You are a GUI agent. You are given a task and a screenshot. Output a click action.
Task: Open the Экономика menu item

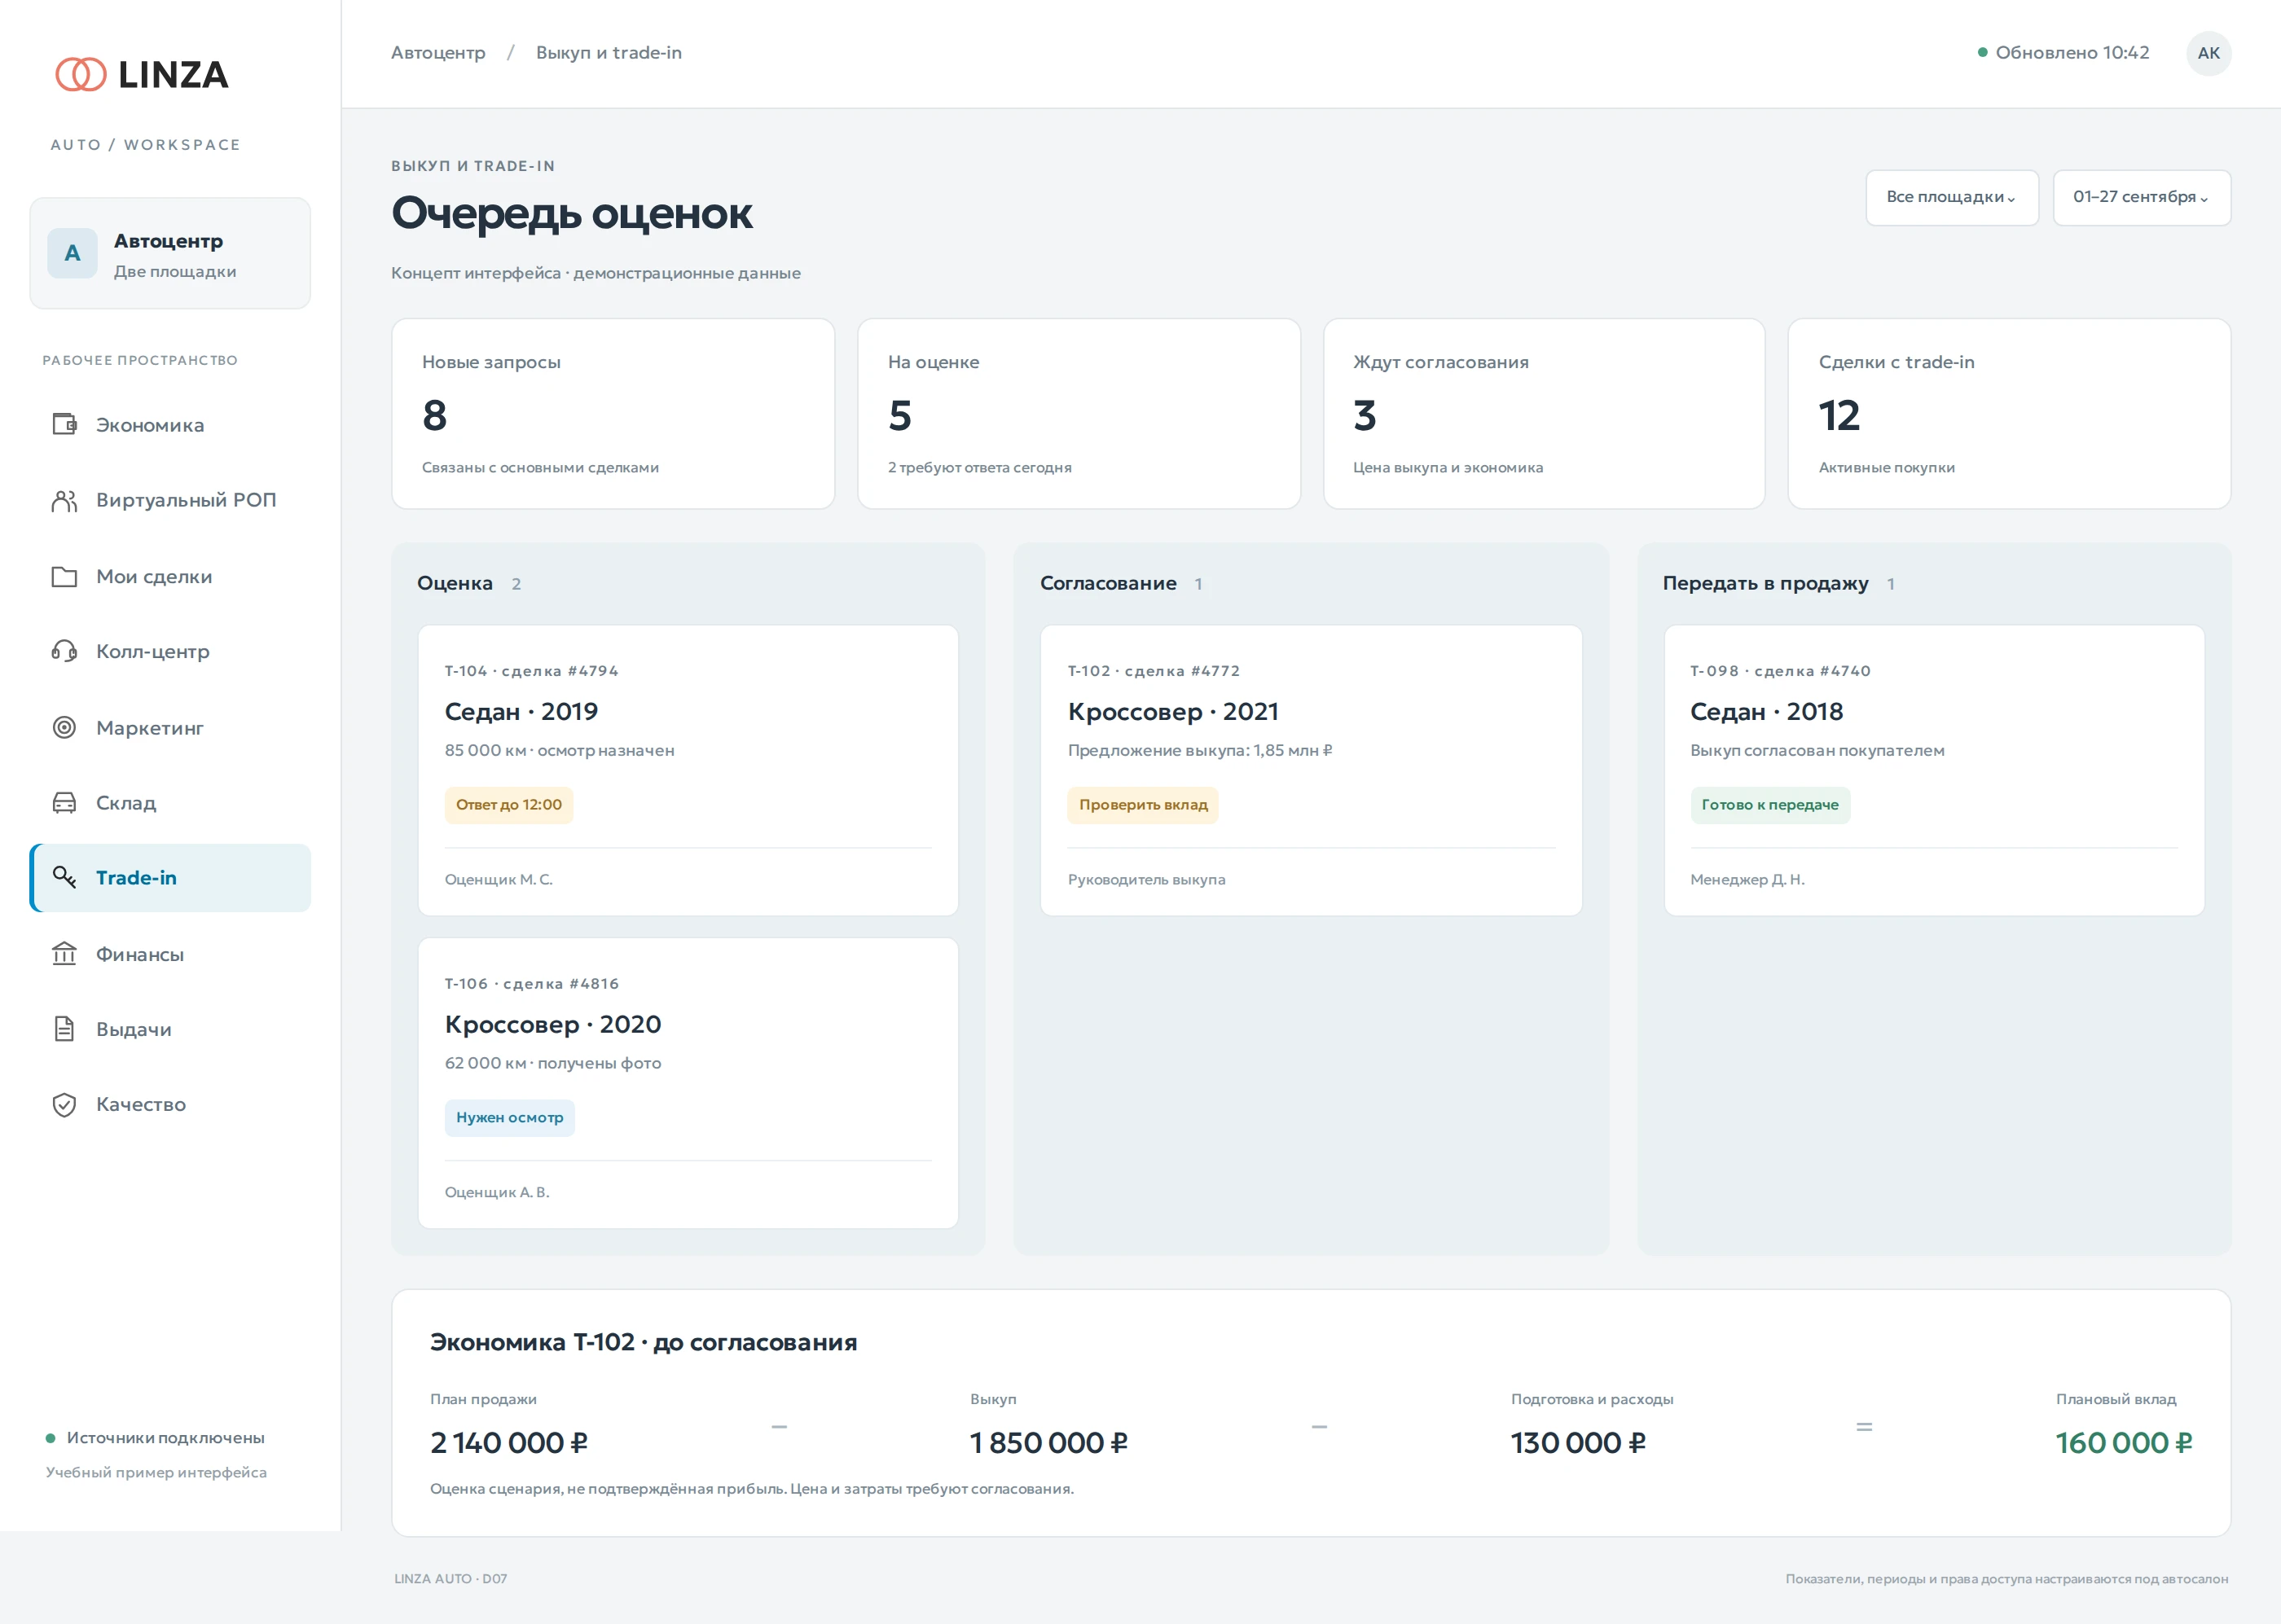tap(170, 425)
